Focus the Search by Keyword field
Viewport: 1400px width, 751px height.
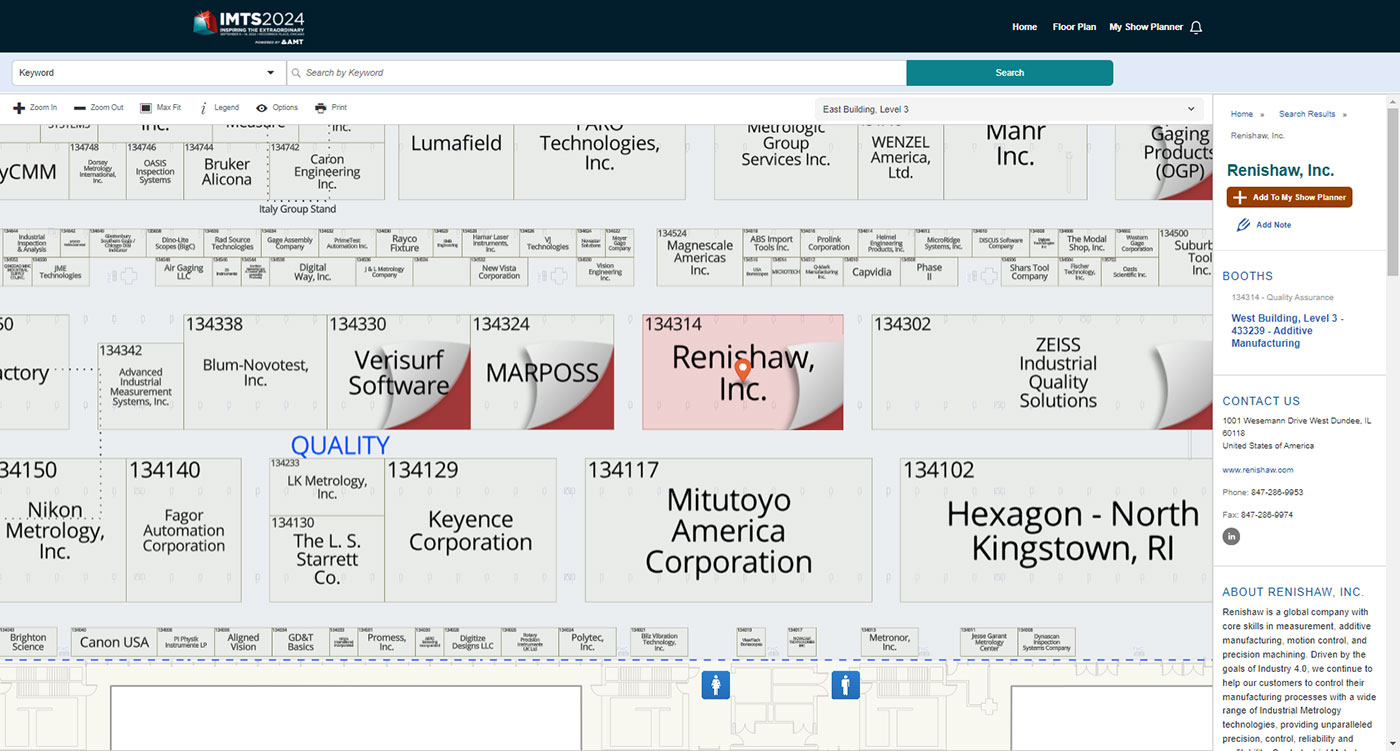[x=596, y=73]
